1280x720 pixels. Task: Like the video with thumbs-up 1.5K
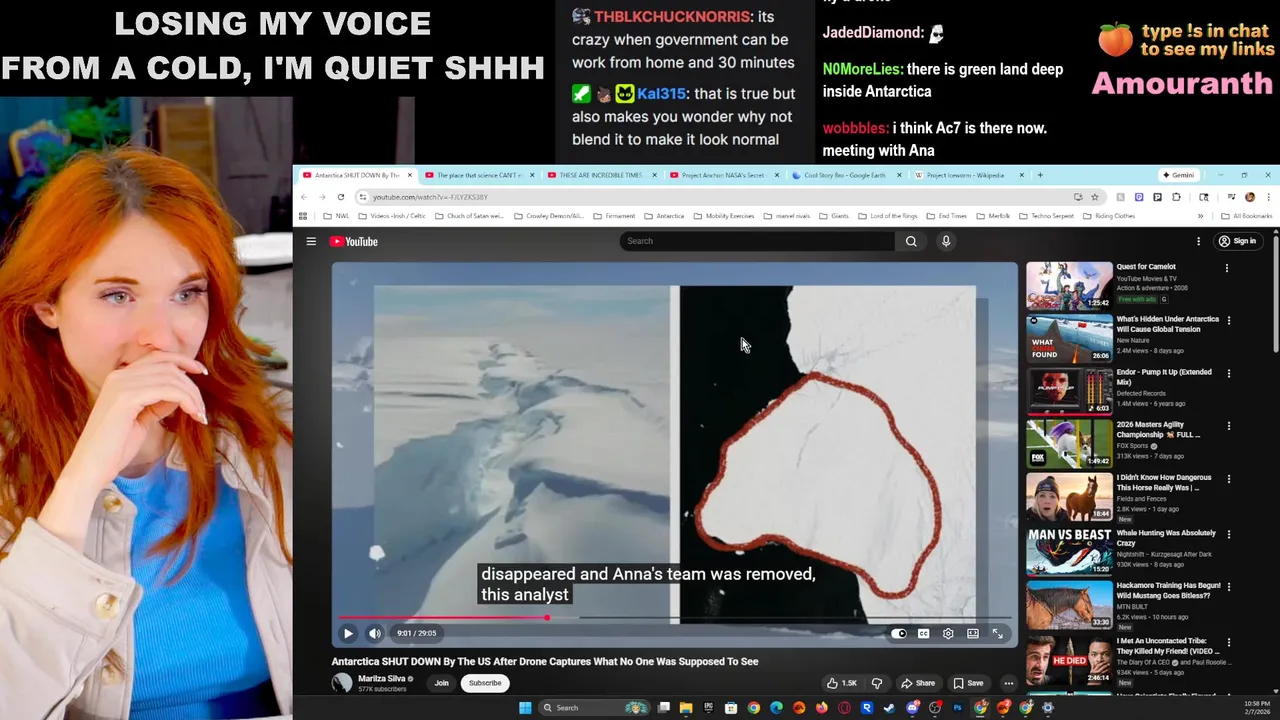pos(841,683)
